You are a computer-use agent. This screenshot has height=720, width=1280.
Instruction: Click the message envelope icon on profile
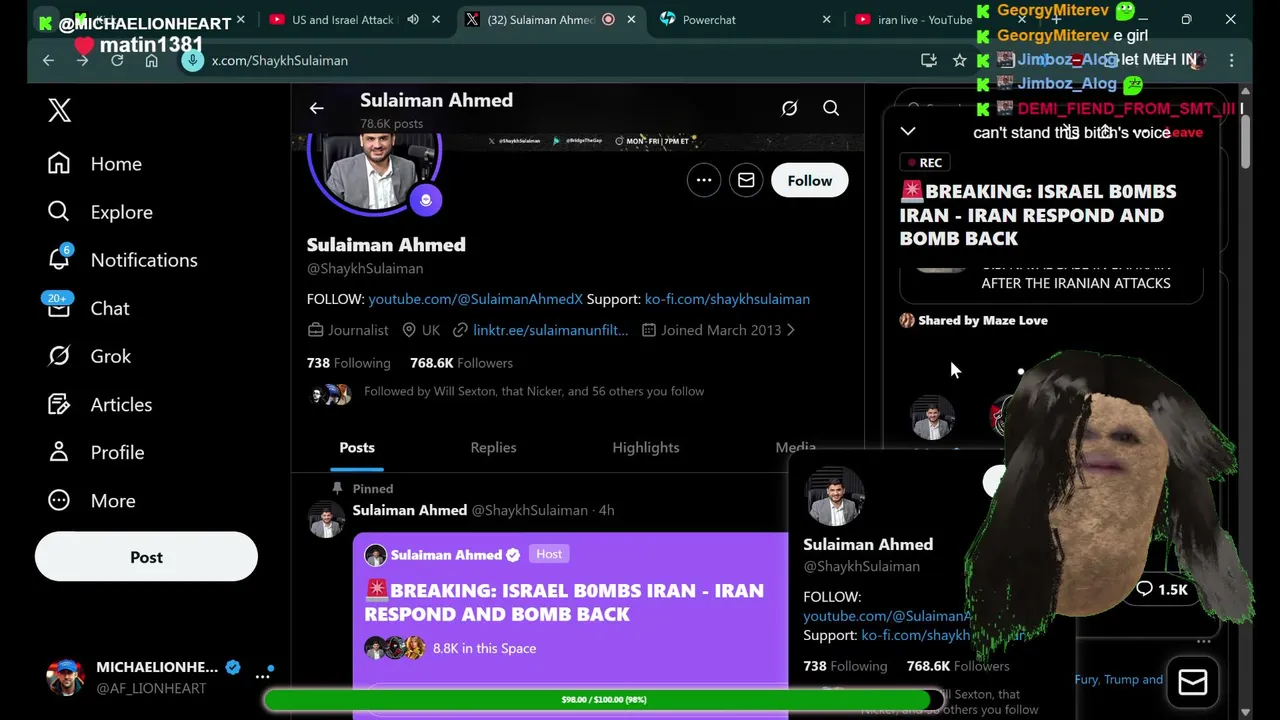coord(746,180)
